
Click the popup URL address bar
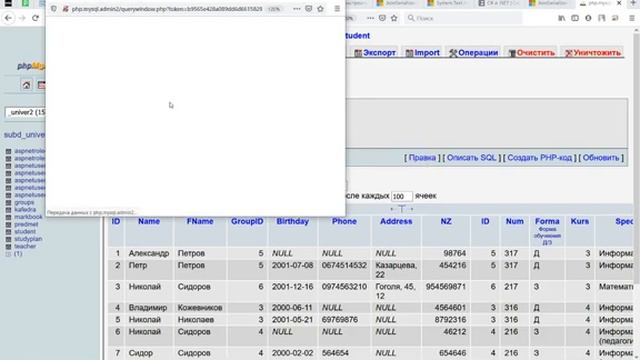click(167, 9)
